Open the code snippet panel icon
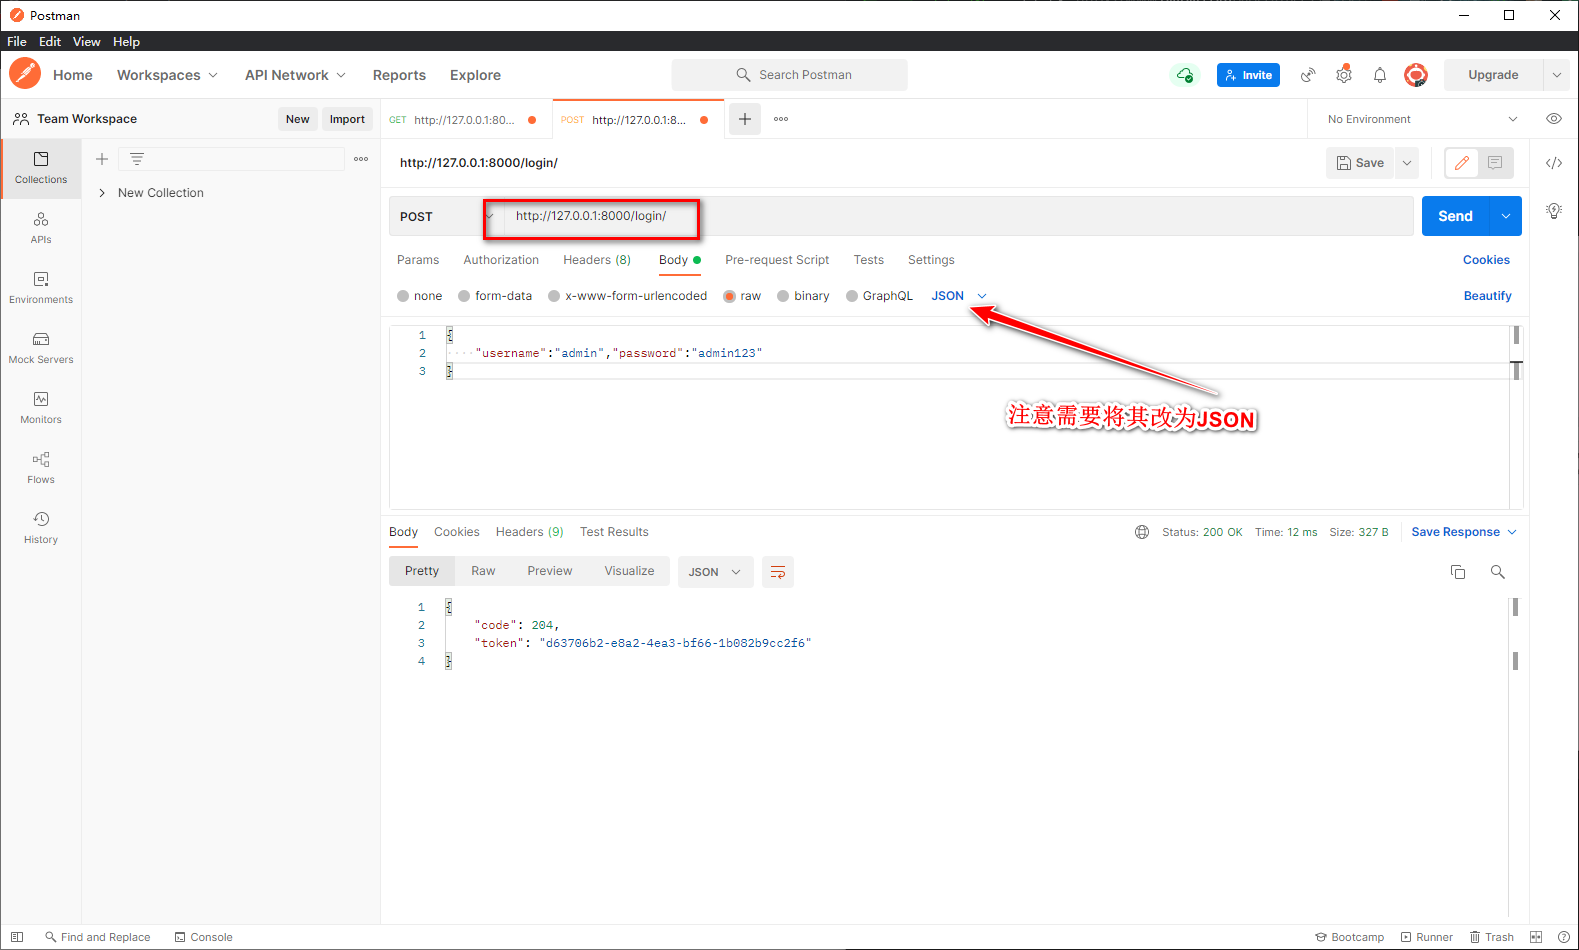 tap(1554, 163)
